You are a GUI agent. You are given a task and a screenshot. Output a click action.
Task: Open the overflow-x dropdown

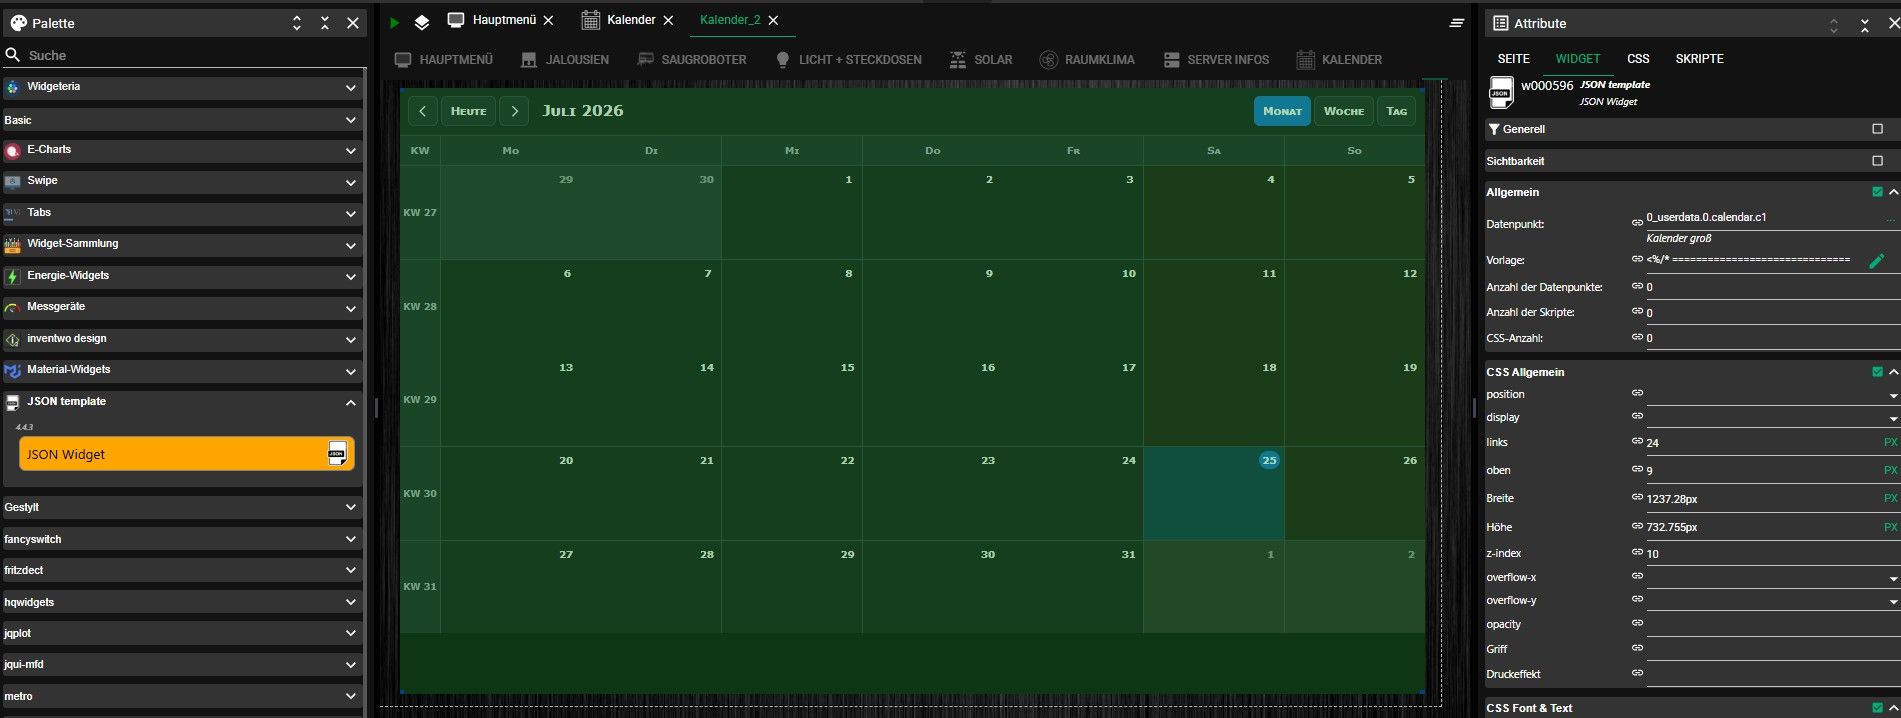point(1893,579)
